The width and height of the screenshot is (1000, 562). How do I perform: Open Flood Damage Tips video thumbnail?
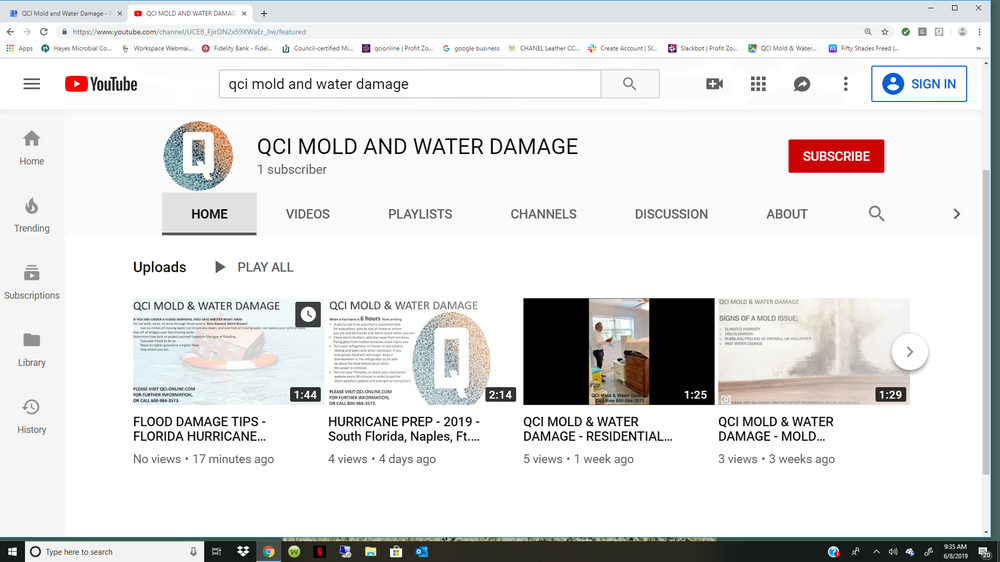coord(228,351)
